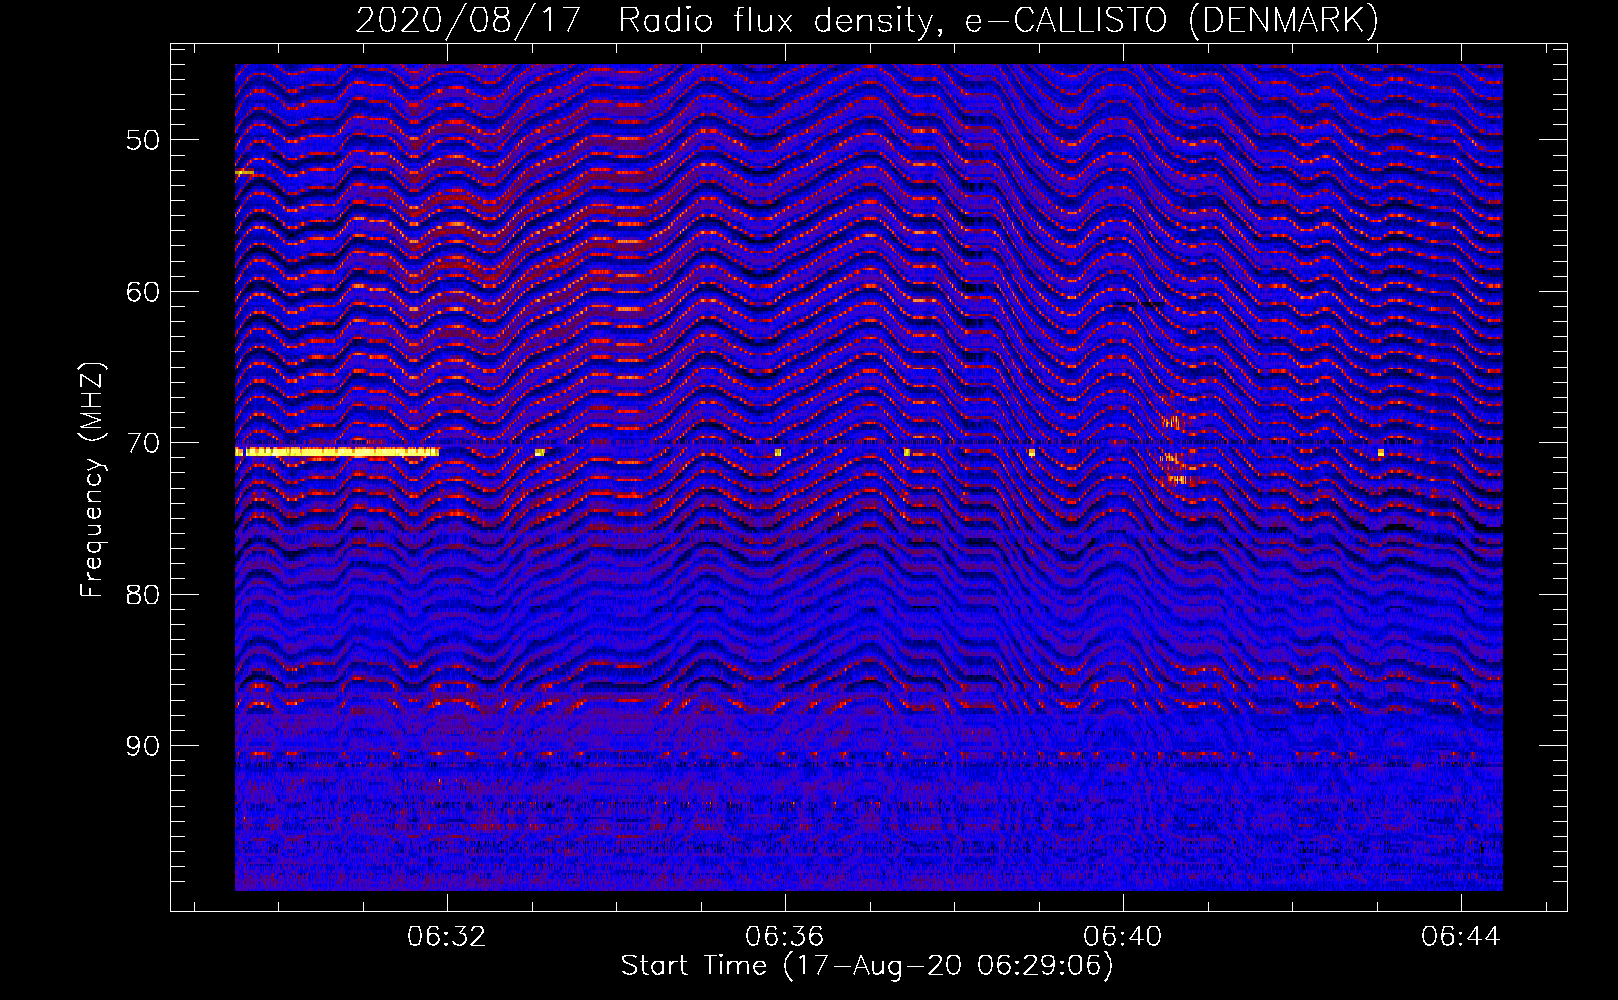Click the frequency tick label "70"
This screenshot has height=1000, width=1618.
point(143,443)
